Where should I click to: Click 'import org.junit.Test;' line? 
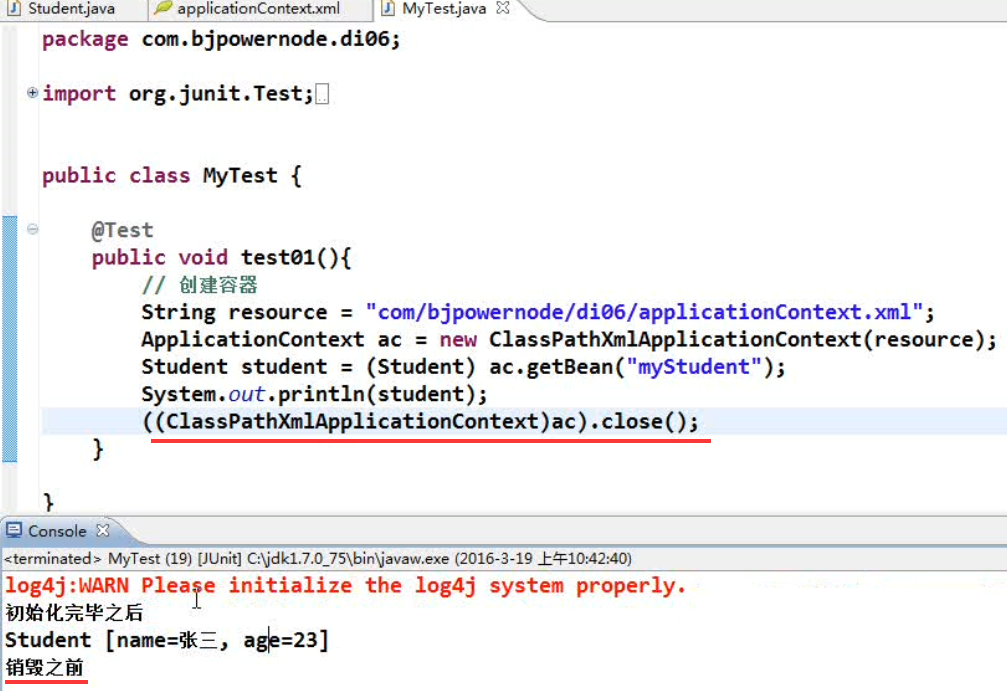(178, 94)
